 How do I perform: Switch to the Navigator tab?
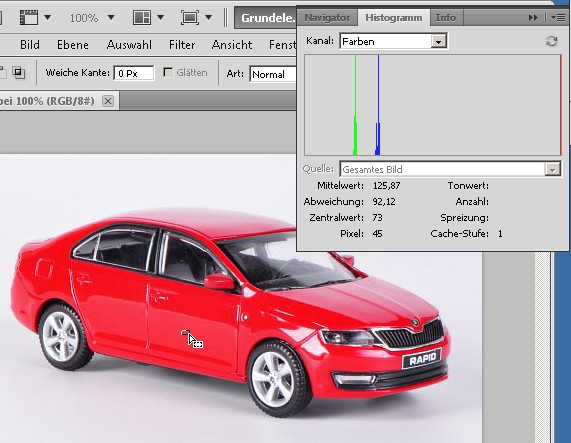(x=327, y=17)
